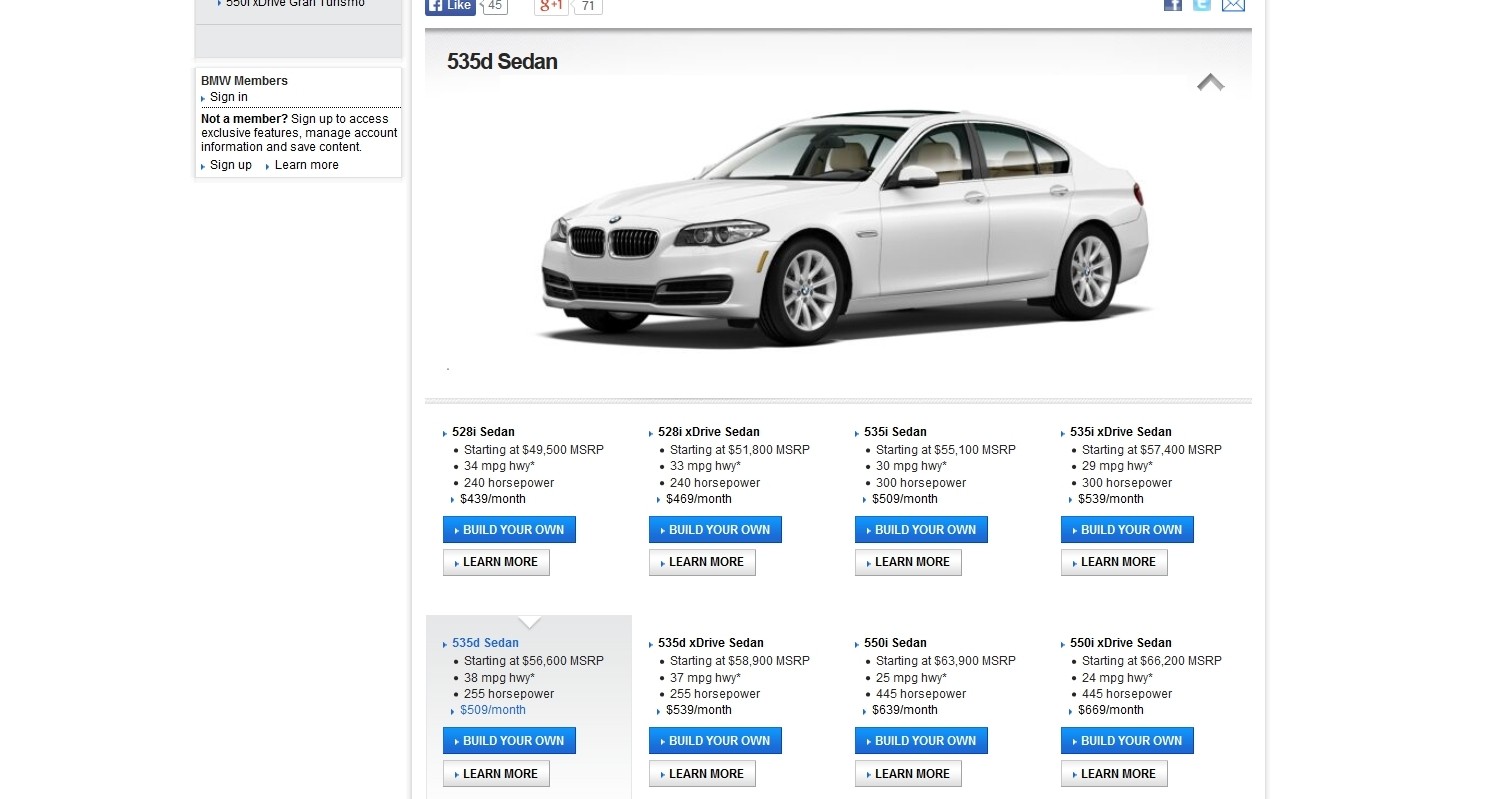The width and height of the screenshot is (1507, 799).
Task: Open the 550i xDrive Sedan model link
Action: coord(1120,643)
